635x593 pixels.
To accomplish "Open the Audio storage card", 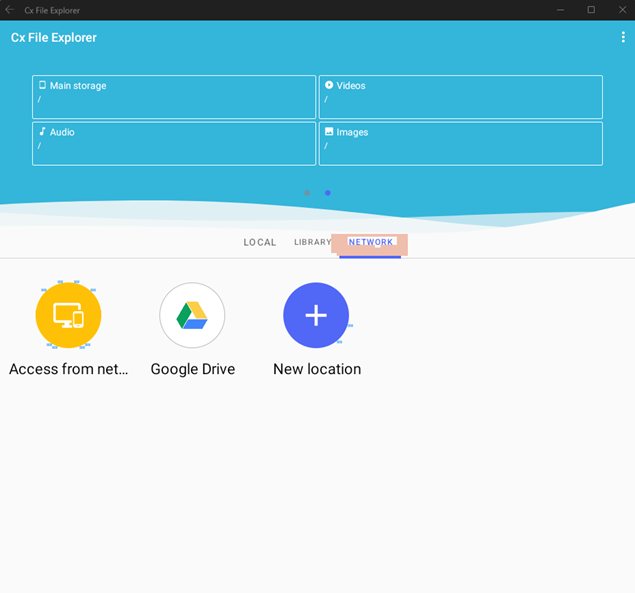I will [x=174, y=143].
